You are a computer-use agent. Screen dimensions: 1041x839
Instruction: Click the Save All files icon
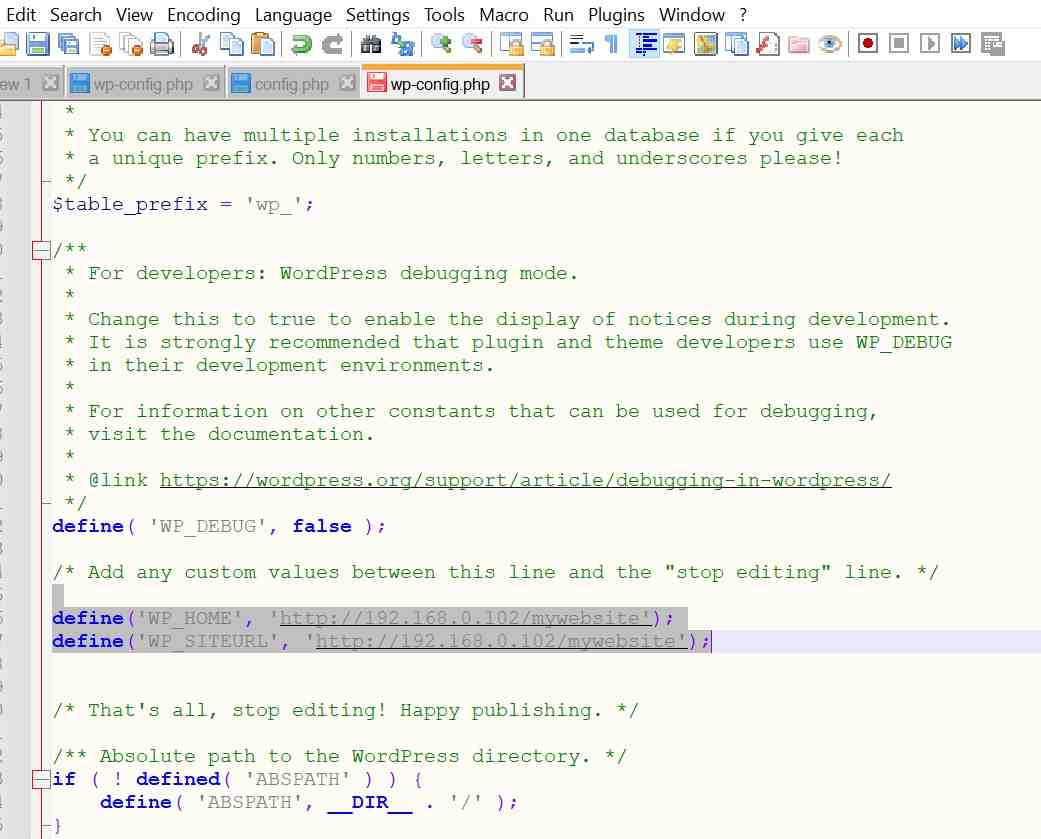[x=68, y=44]
